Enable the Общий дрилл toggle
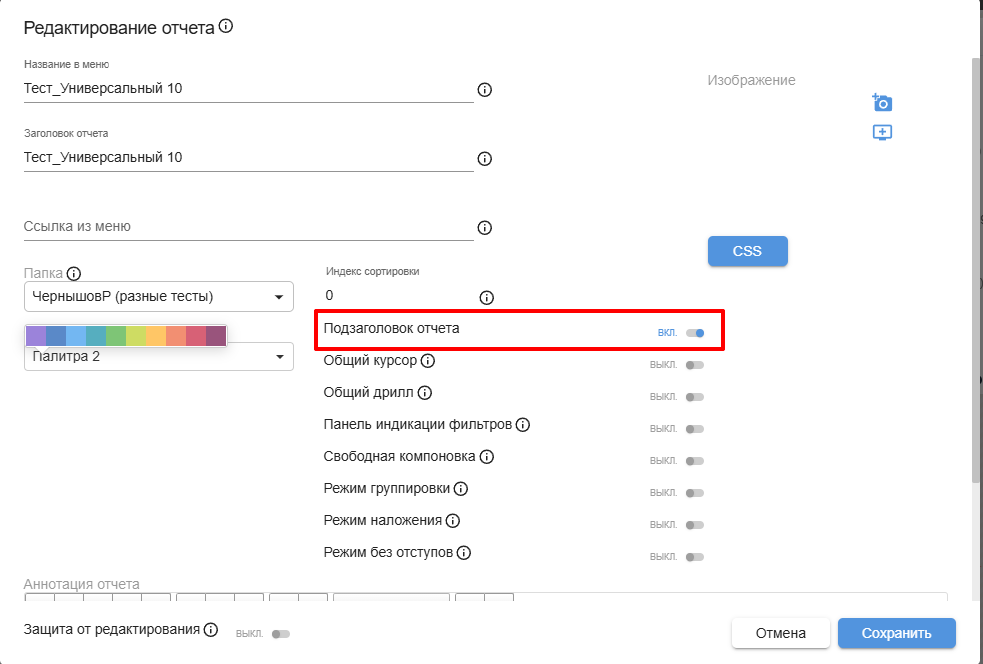Viewport: 983px width, 664px height. [695, 397]
